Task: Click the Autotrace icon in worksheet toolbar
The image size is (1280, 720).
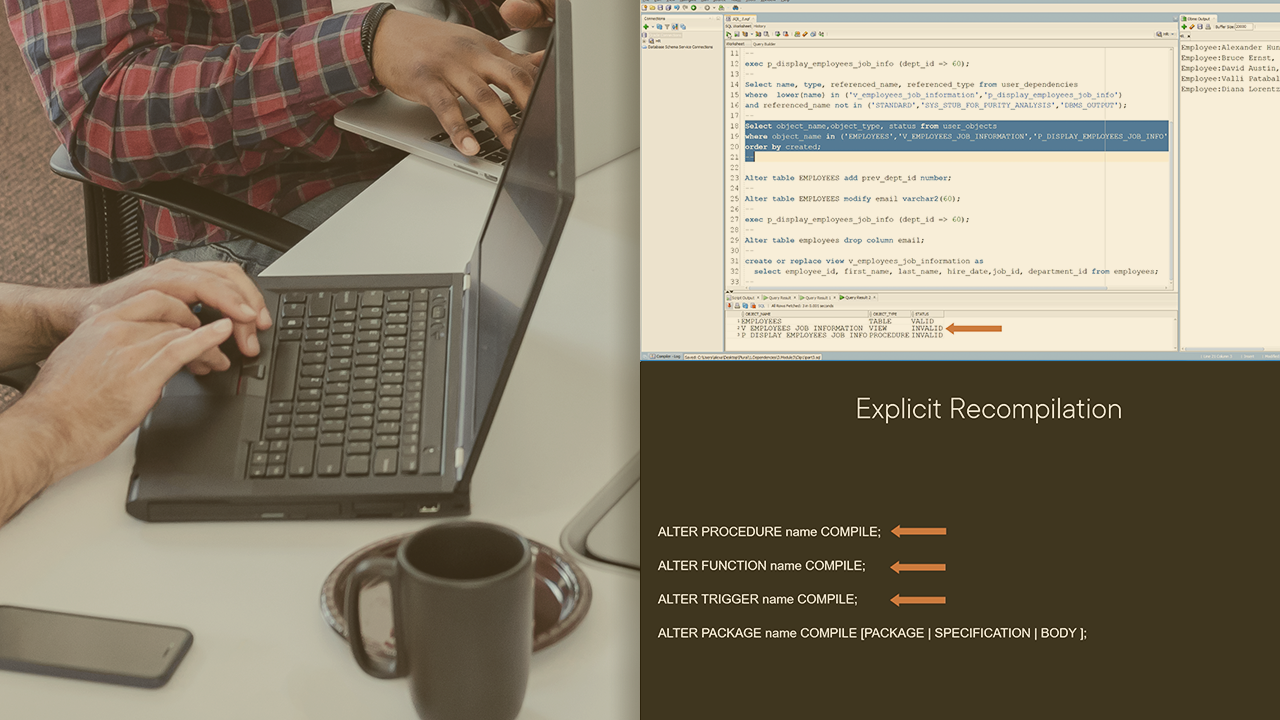Action: (x=758, y=34)
